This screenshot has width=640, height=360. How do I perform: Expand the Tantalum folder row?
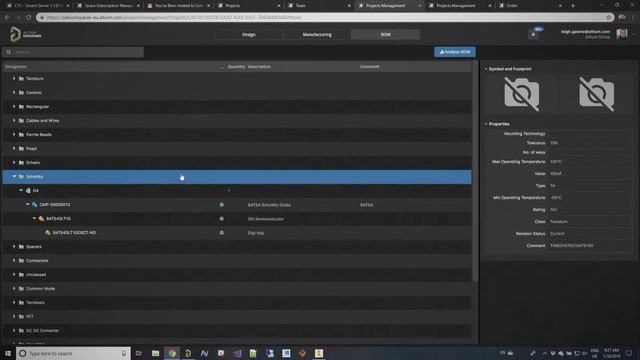pos(14,78)
